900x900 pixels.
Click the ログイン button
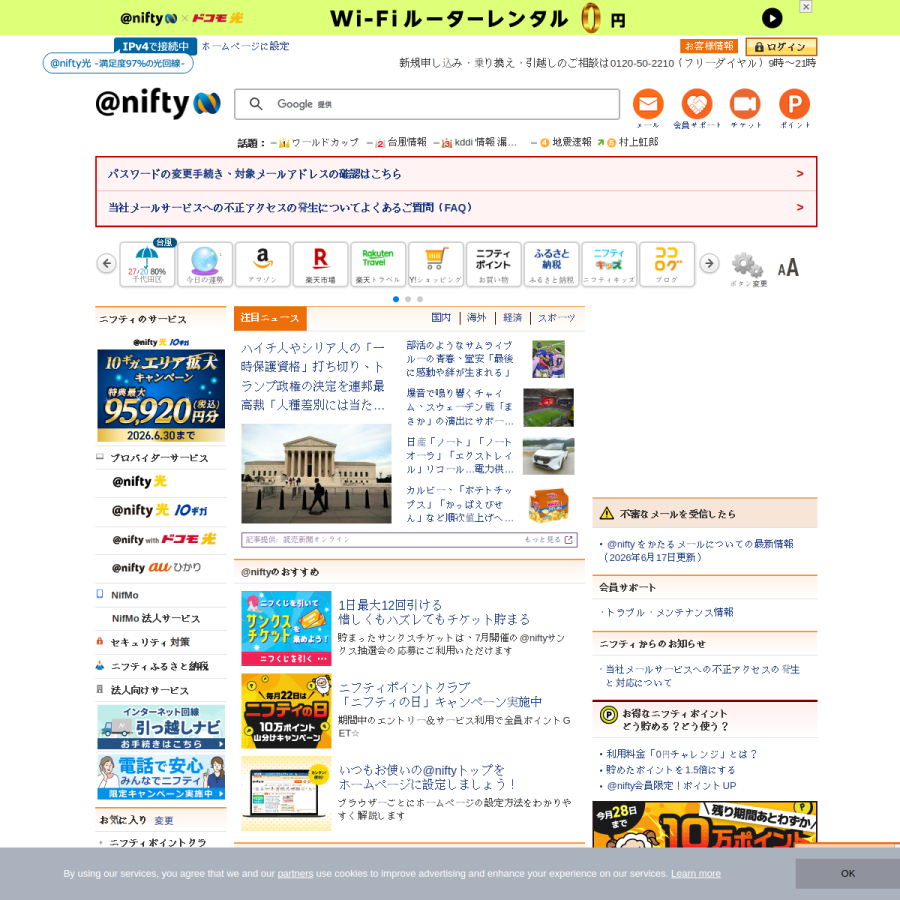point(781,46)
